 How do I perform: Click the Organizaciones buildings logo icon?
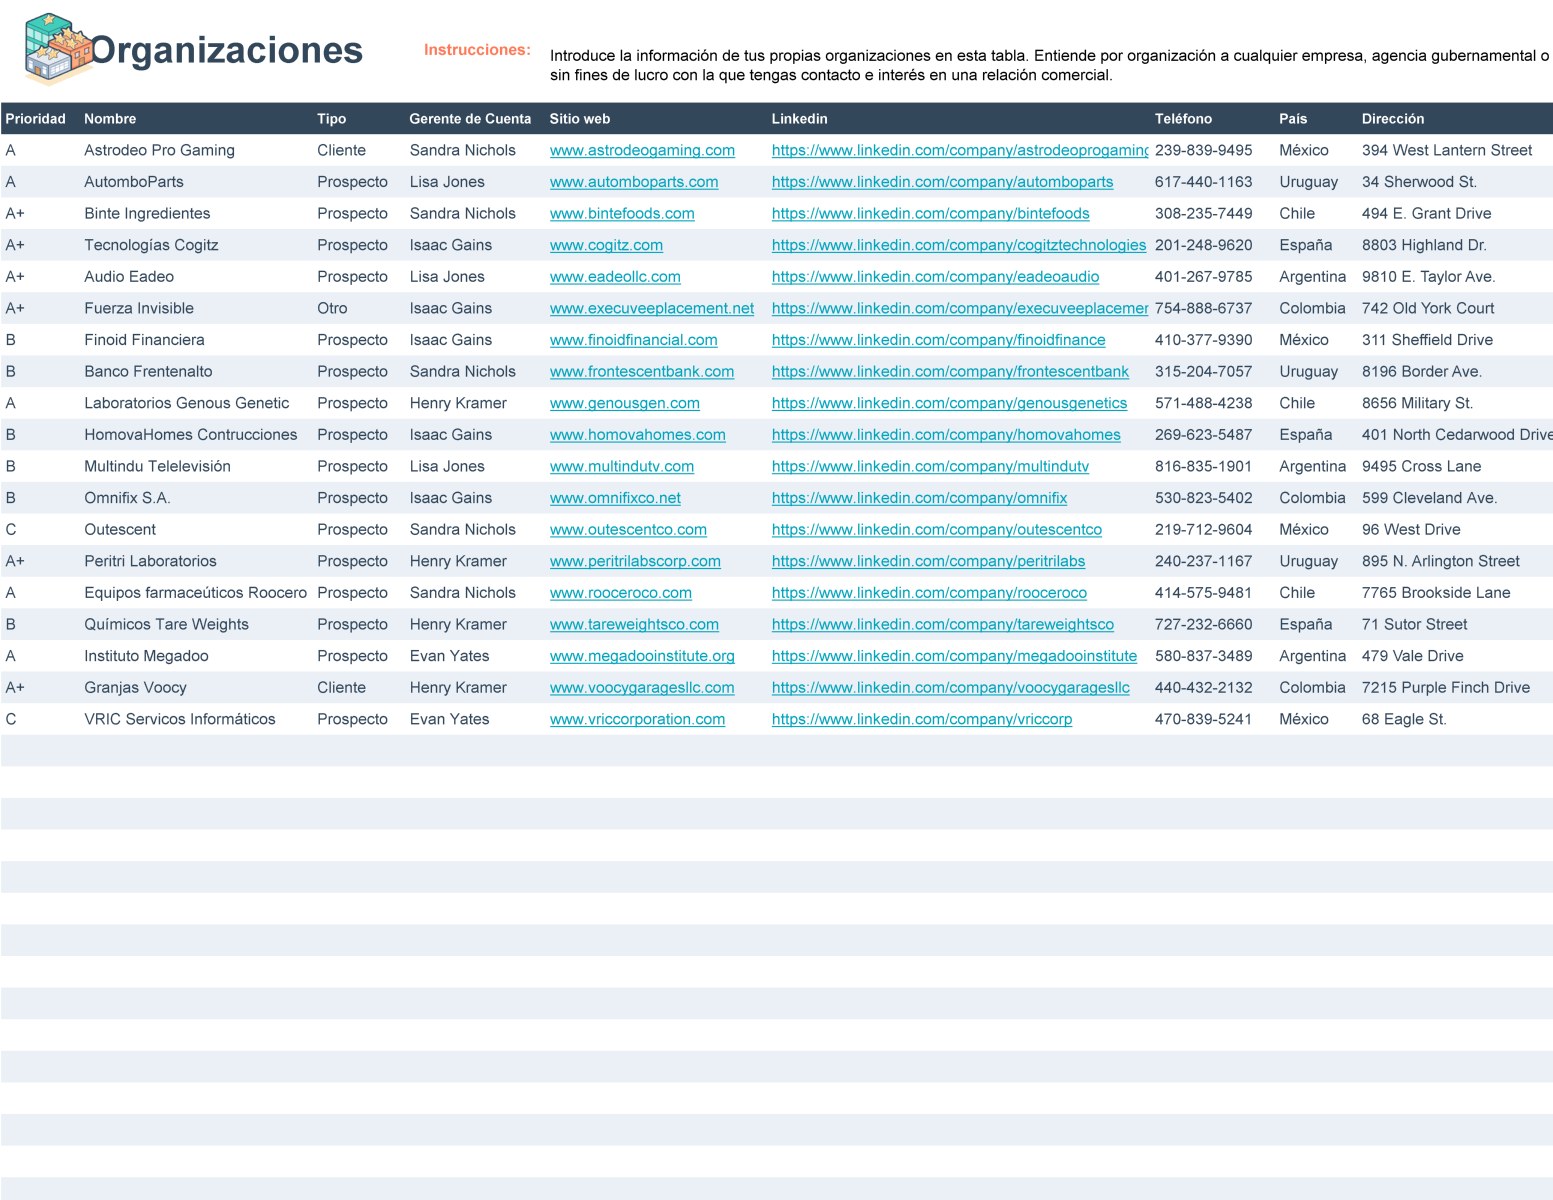[58, 49]
